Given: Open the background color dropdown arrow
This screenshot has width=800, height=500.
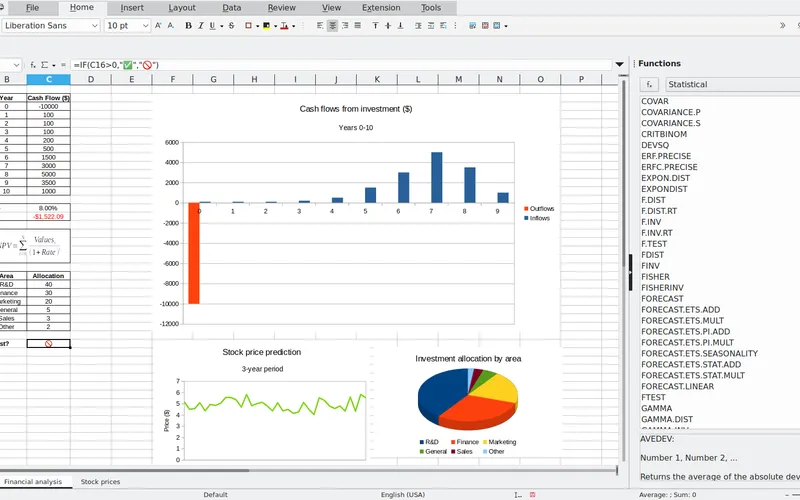Looking at the screenshot, I should pyautogui.click(x=276, y=26).
